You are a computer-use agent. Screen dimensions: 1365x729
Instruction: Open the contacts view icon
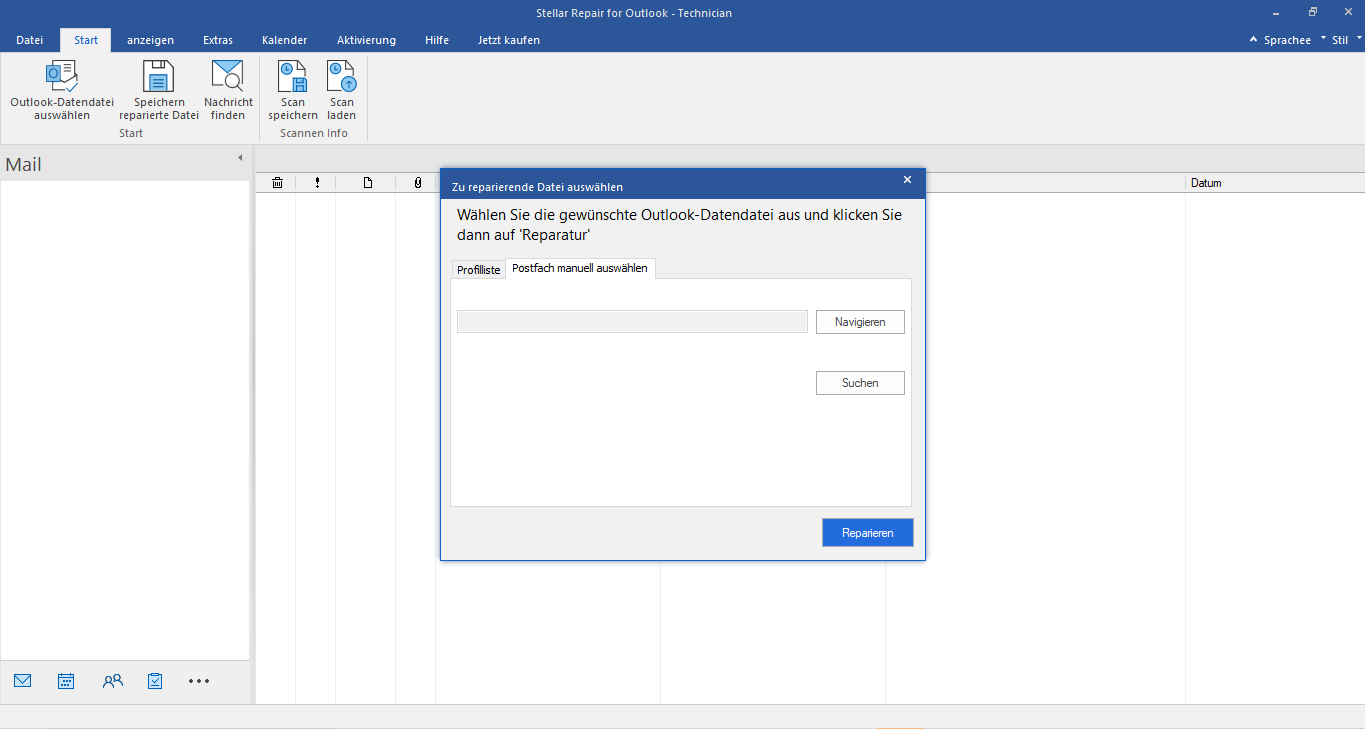[x=112, y=681]
